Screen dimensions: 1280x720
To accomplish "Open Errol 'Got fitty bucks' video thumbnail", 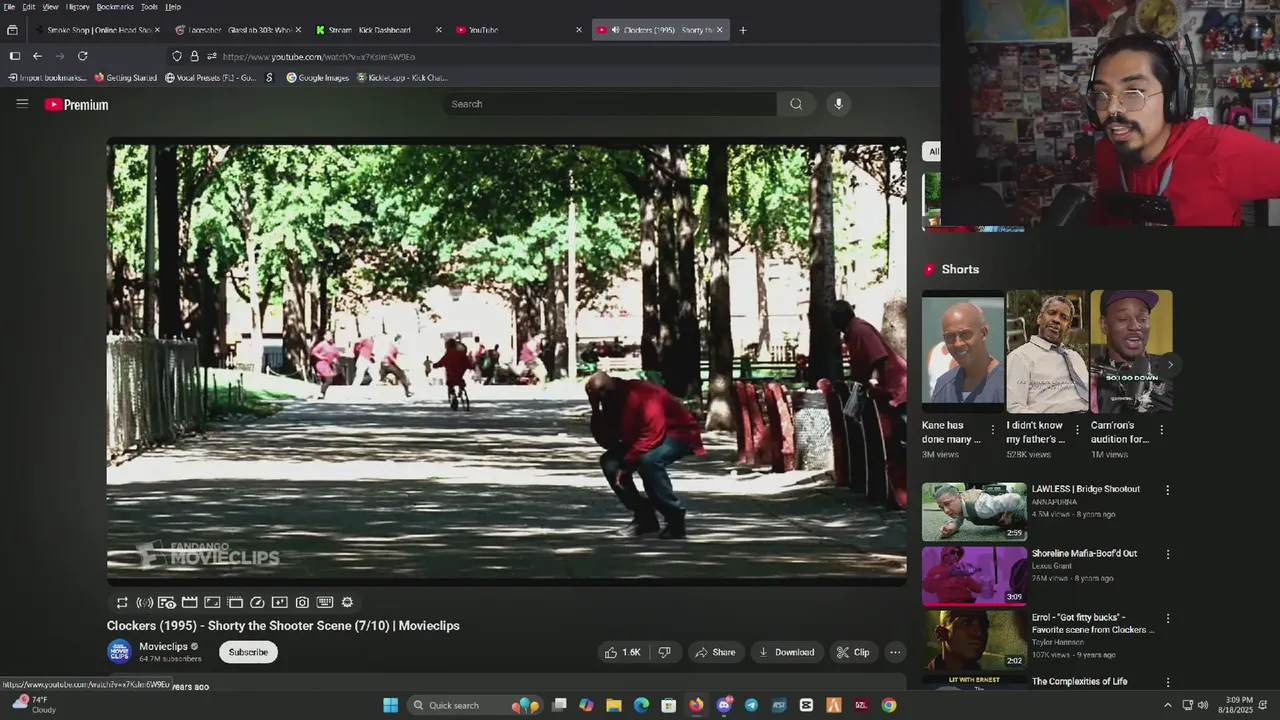I will pyautogui.click(x=974, y=639).
